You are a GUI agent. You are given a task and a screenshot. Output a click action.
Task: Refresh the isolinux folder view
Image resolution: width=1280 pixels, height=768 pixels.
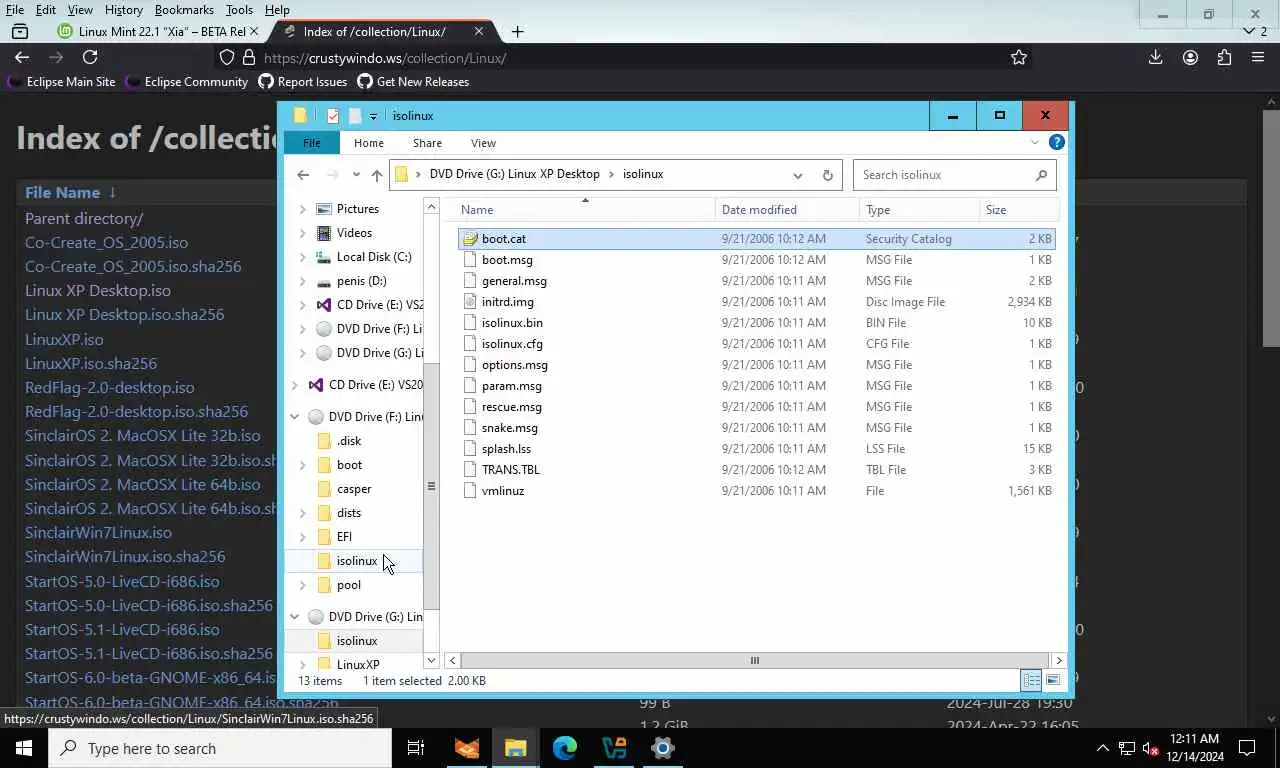click(827, 175)
